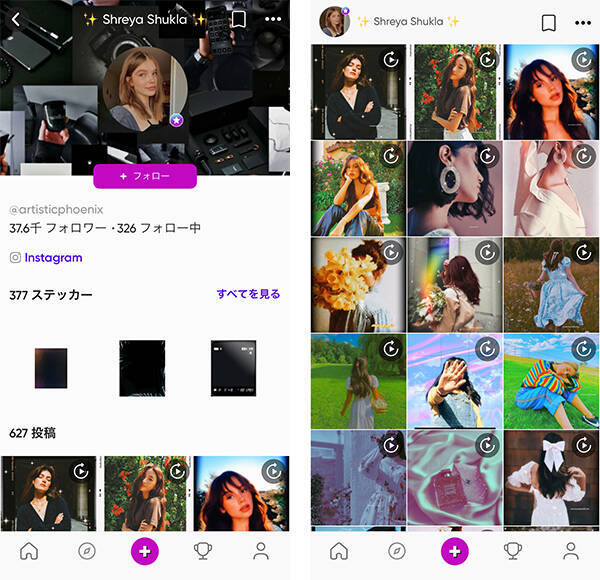Go to Home tab on left screen

(29, 551)
